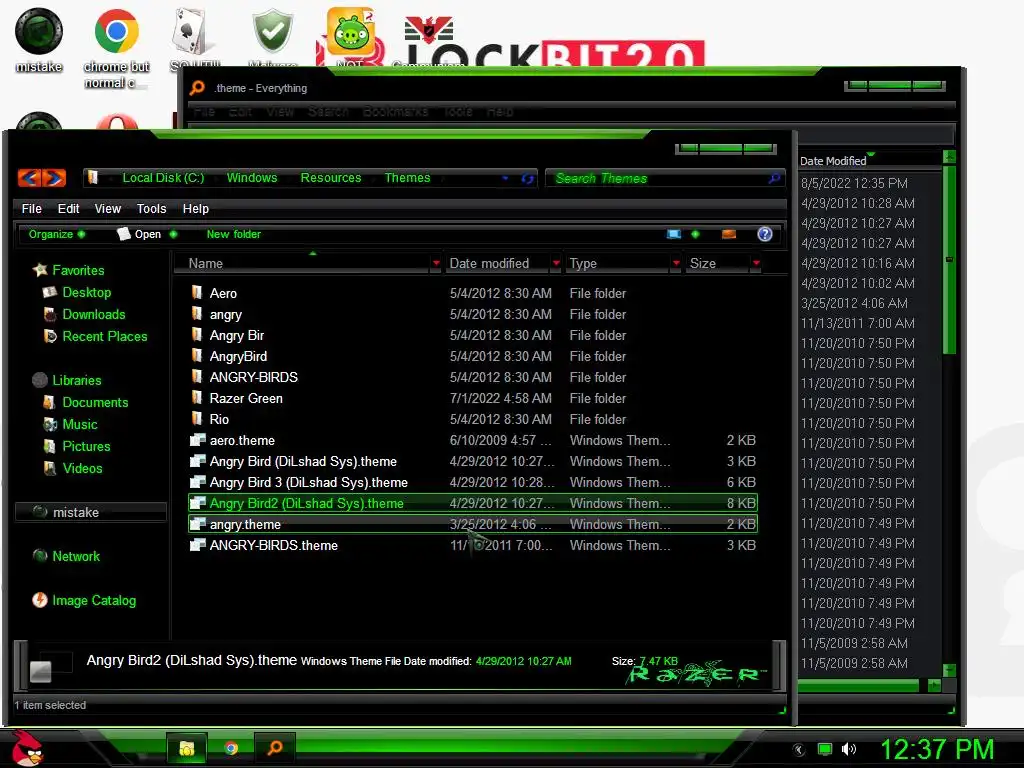This screenshot has height=768, width=1024.
Task: Select ANGRY-BIRDS.theme file
Action: pyautogui.click(x=473, y=545)
